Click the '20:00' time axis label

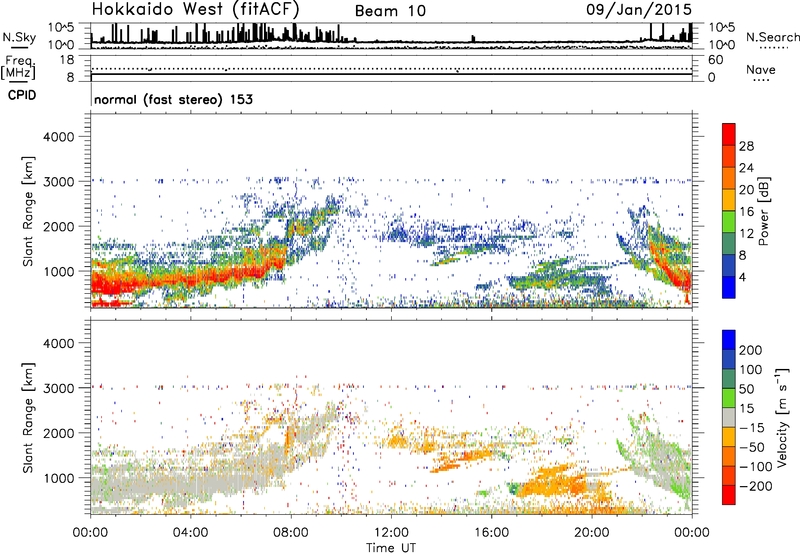point(591,533)
